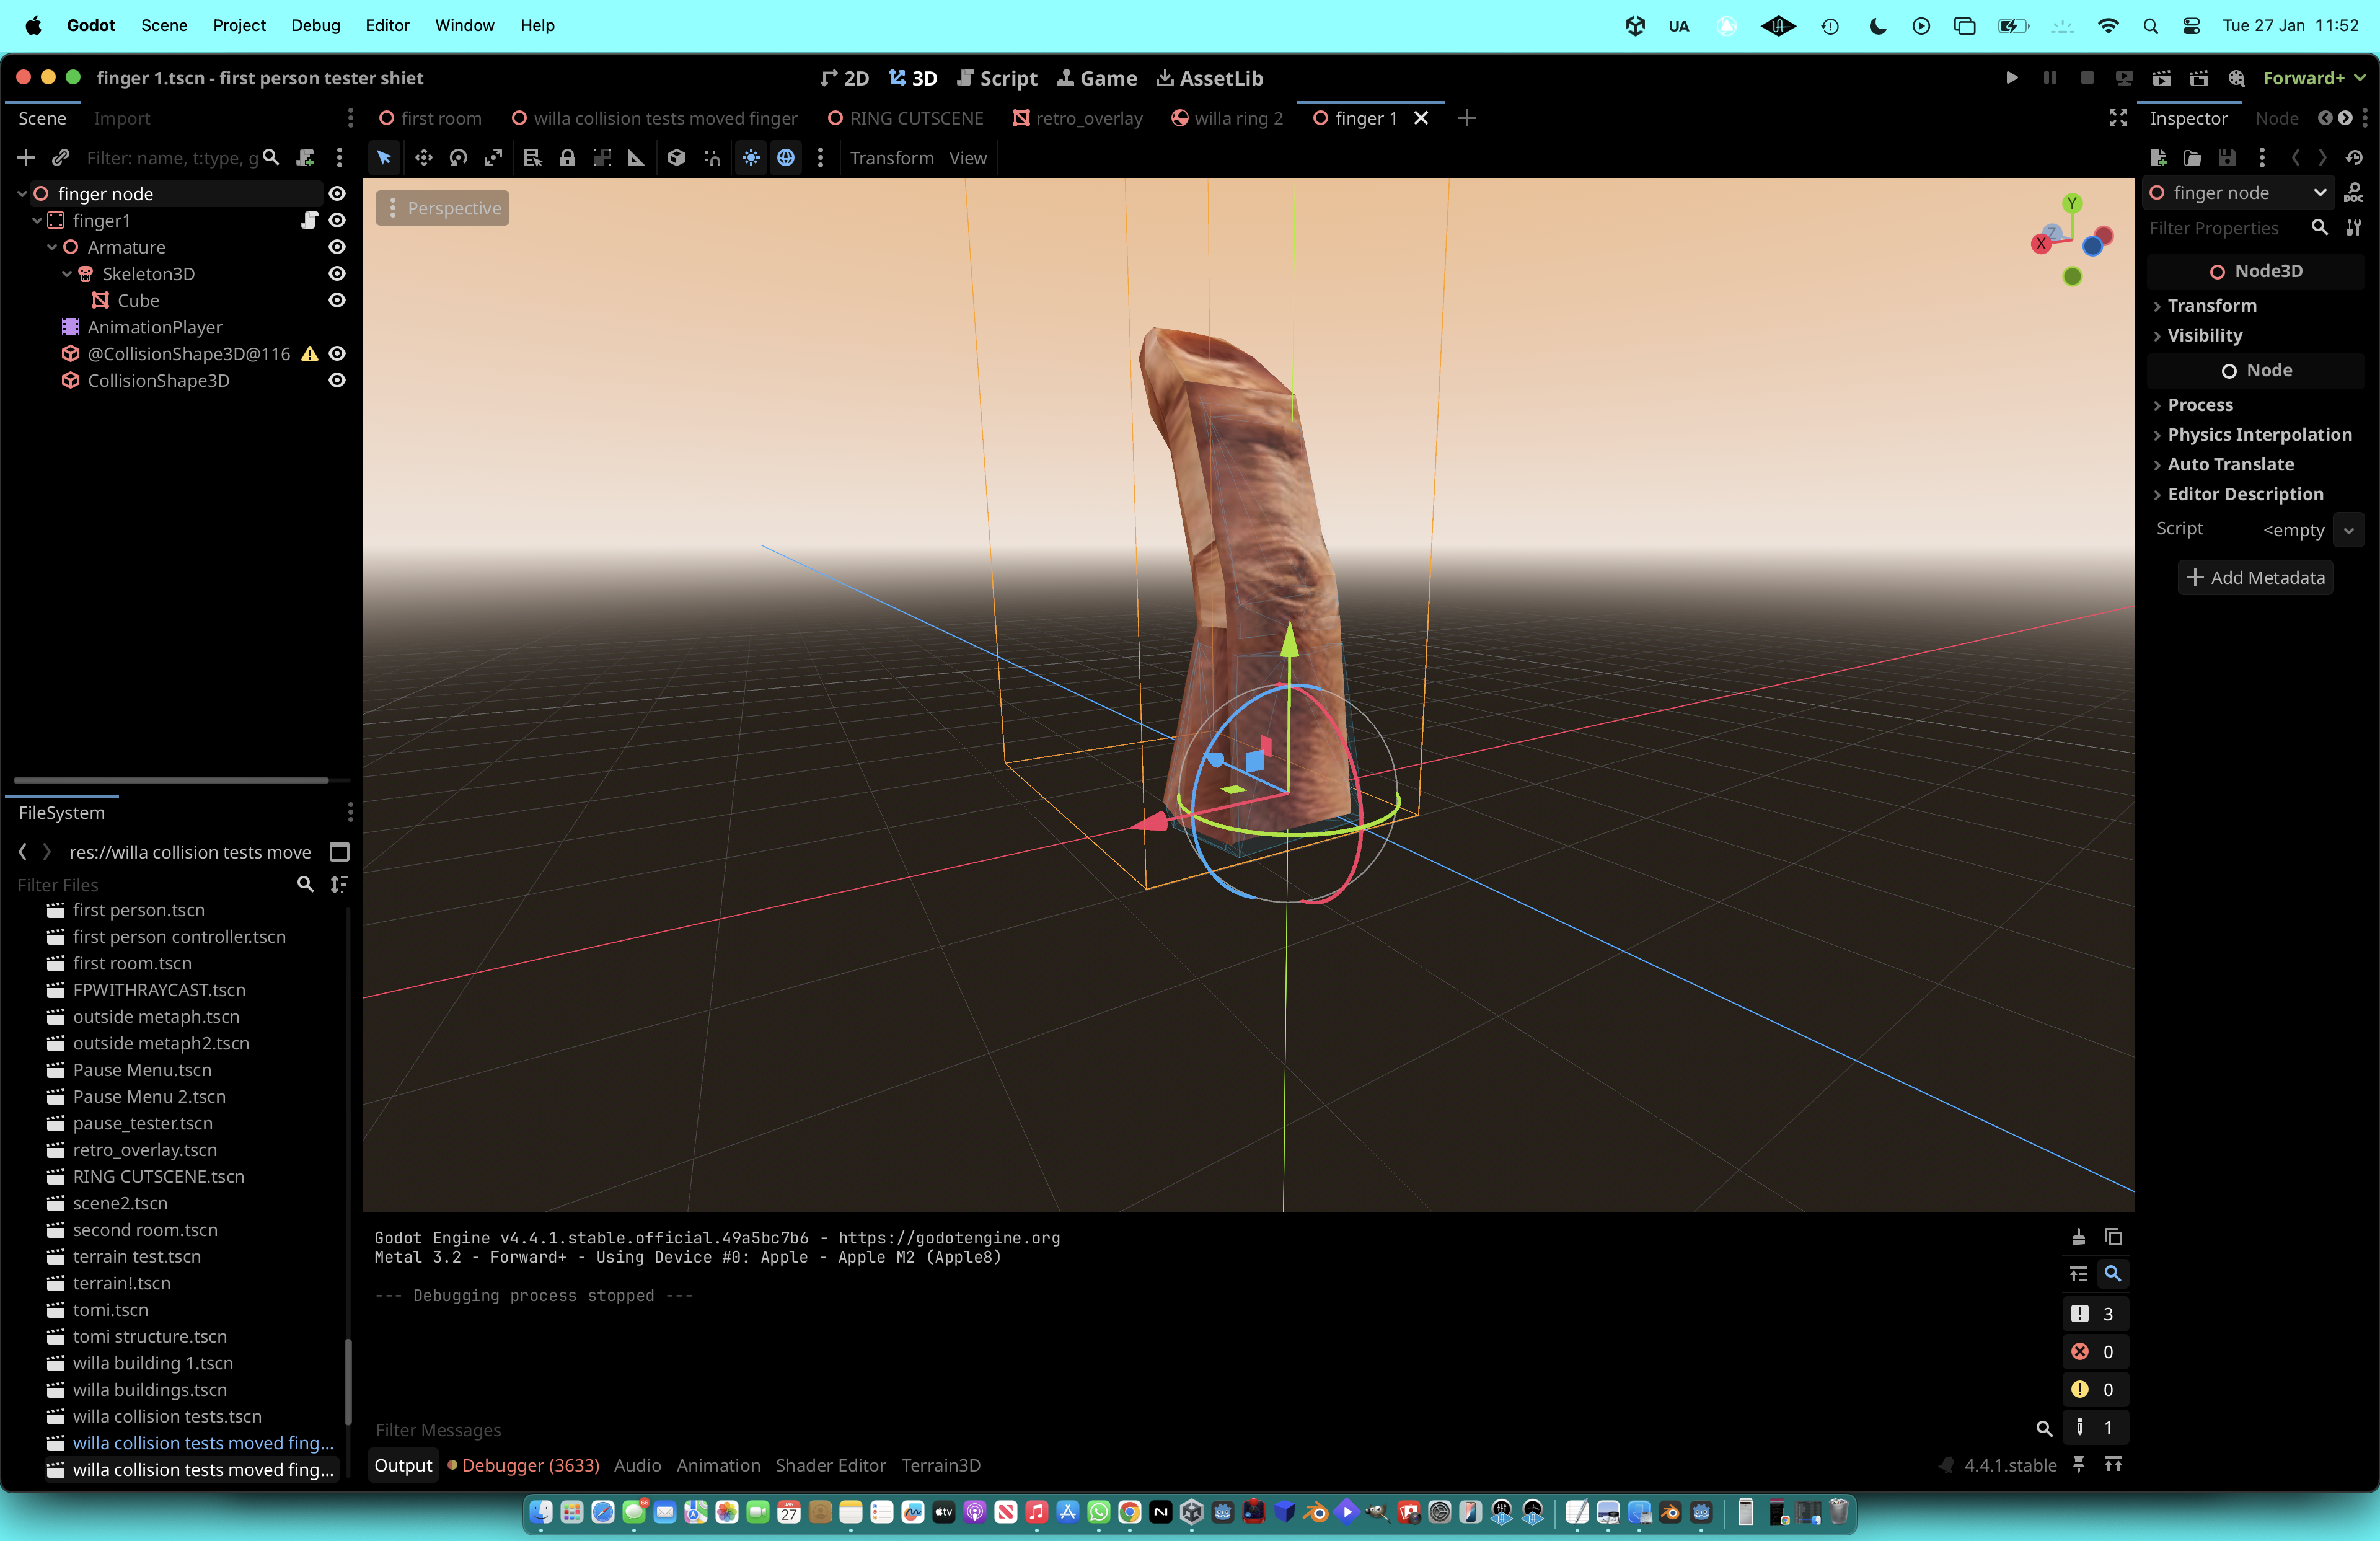Copy output log contents
This screenshot has height=1541, width=2380.
tap(2113, 1237)
